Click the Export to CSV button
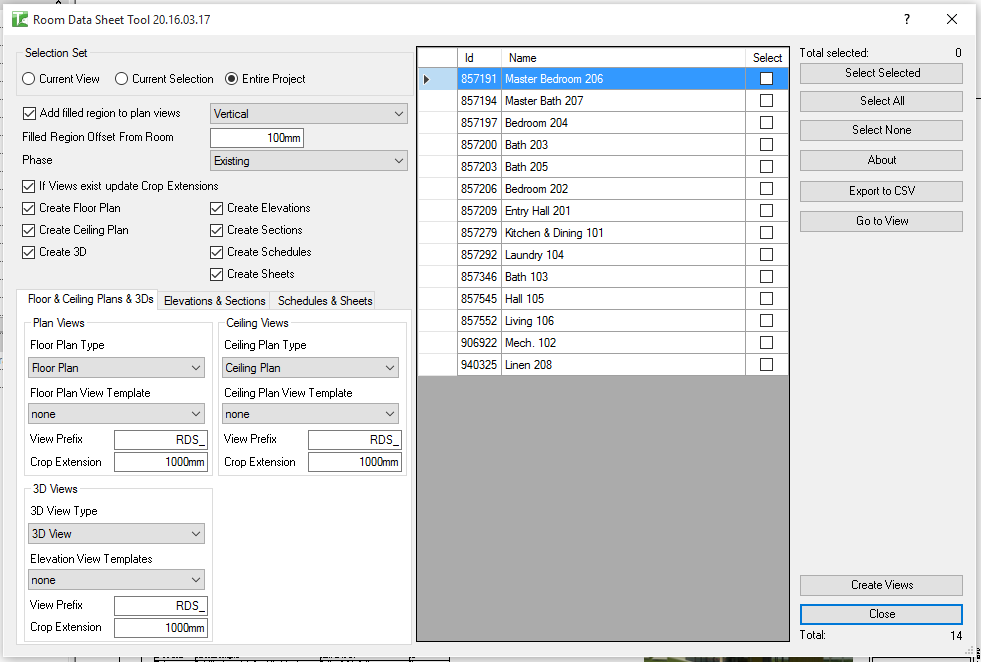 [x=881, y=191]
